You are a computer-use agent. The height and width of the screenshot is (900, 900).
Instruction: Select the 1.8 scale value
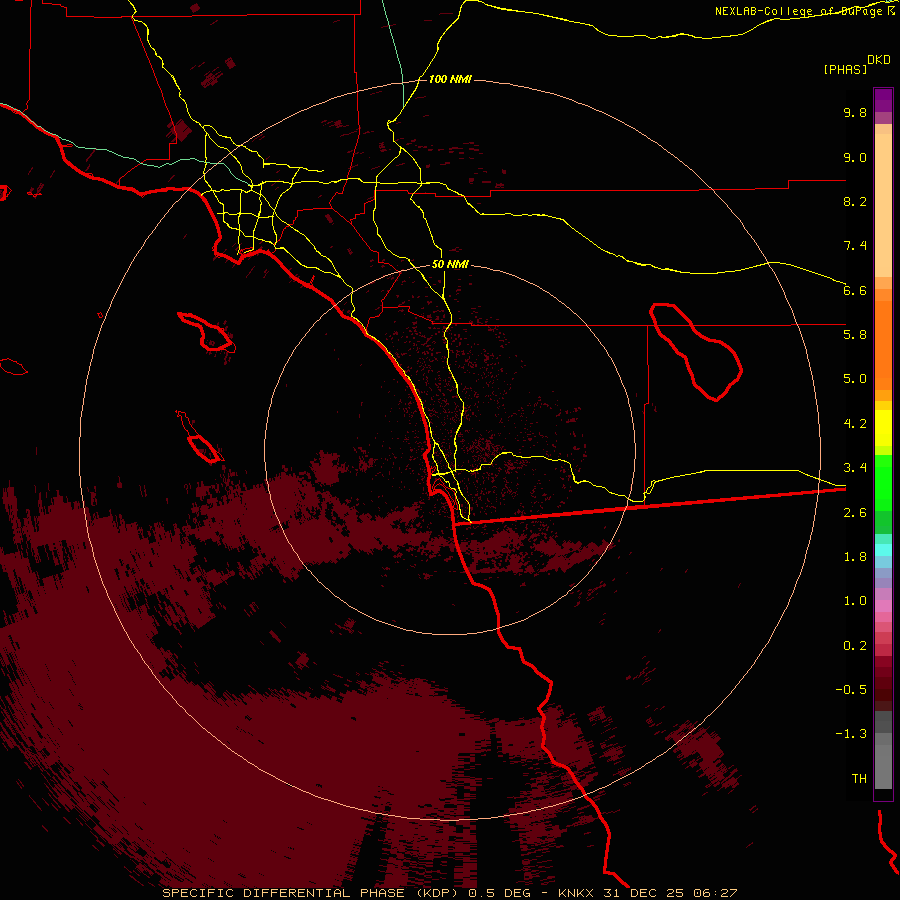pos(855,557)
